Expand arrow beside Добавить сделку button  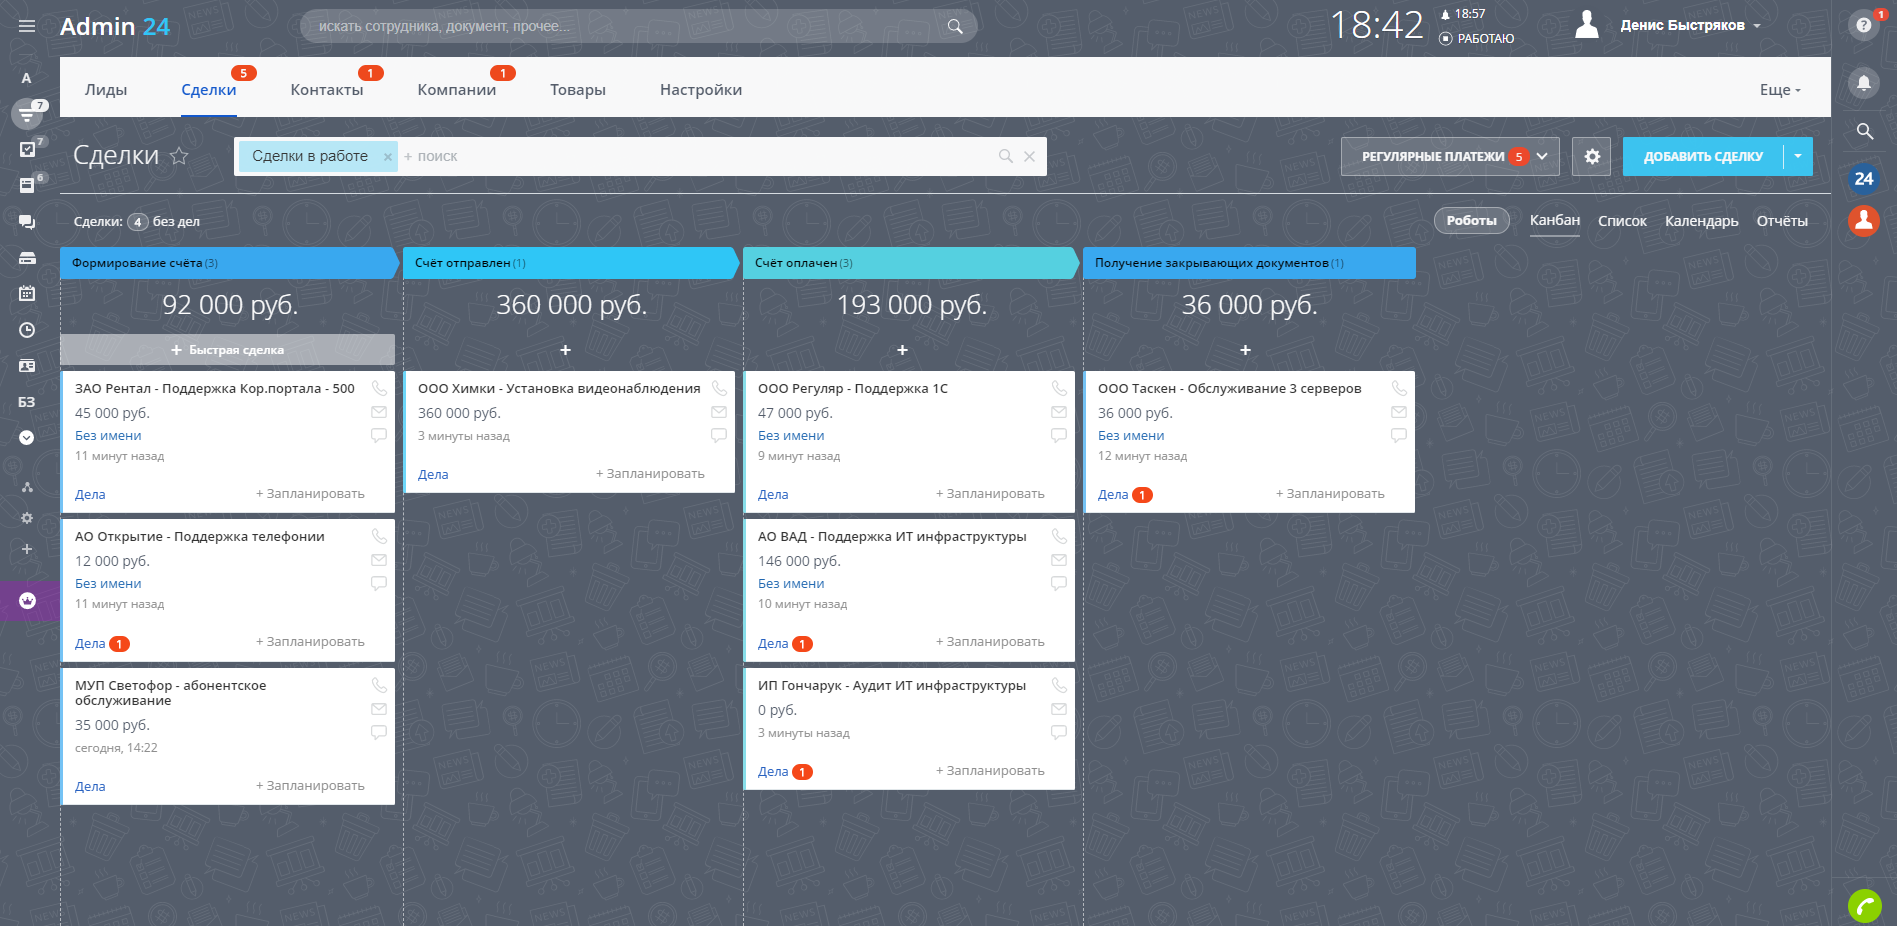click(1798, 157)
